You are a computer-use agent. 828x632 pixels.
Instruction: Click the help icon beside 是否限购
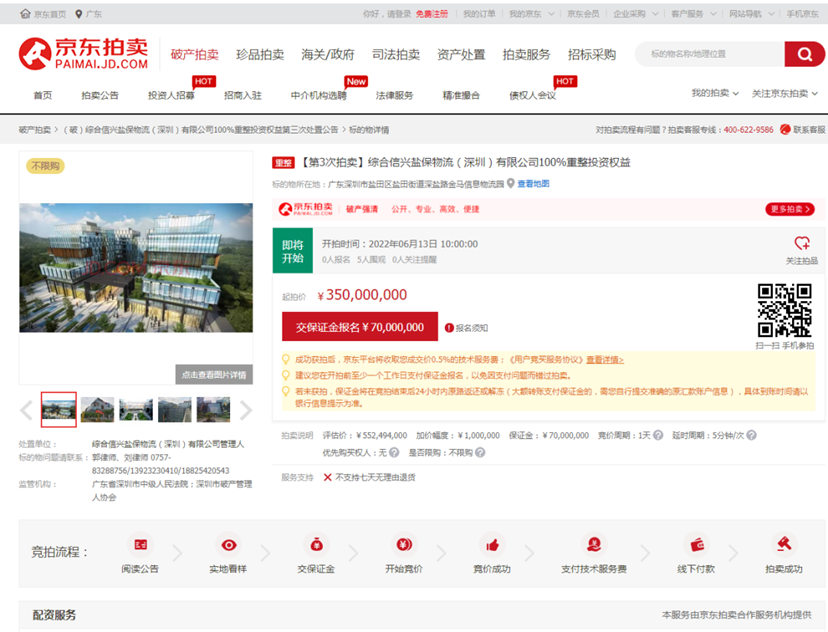coord(479,452)
